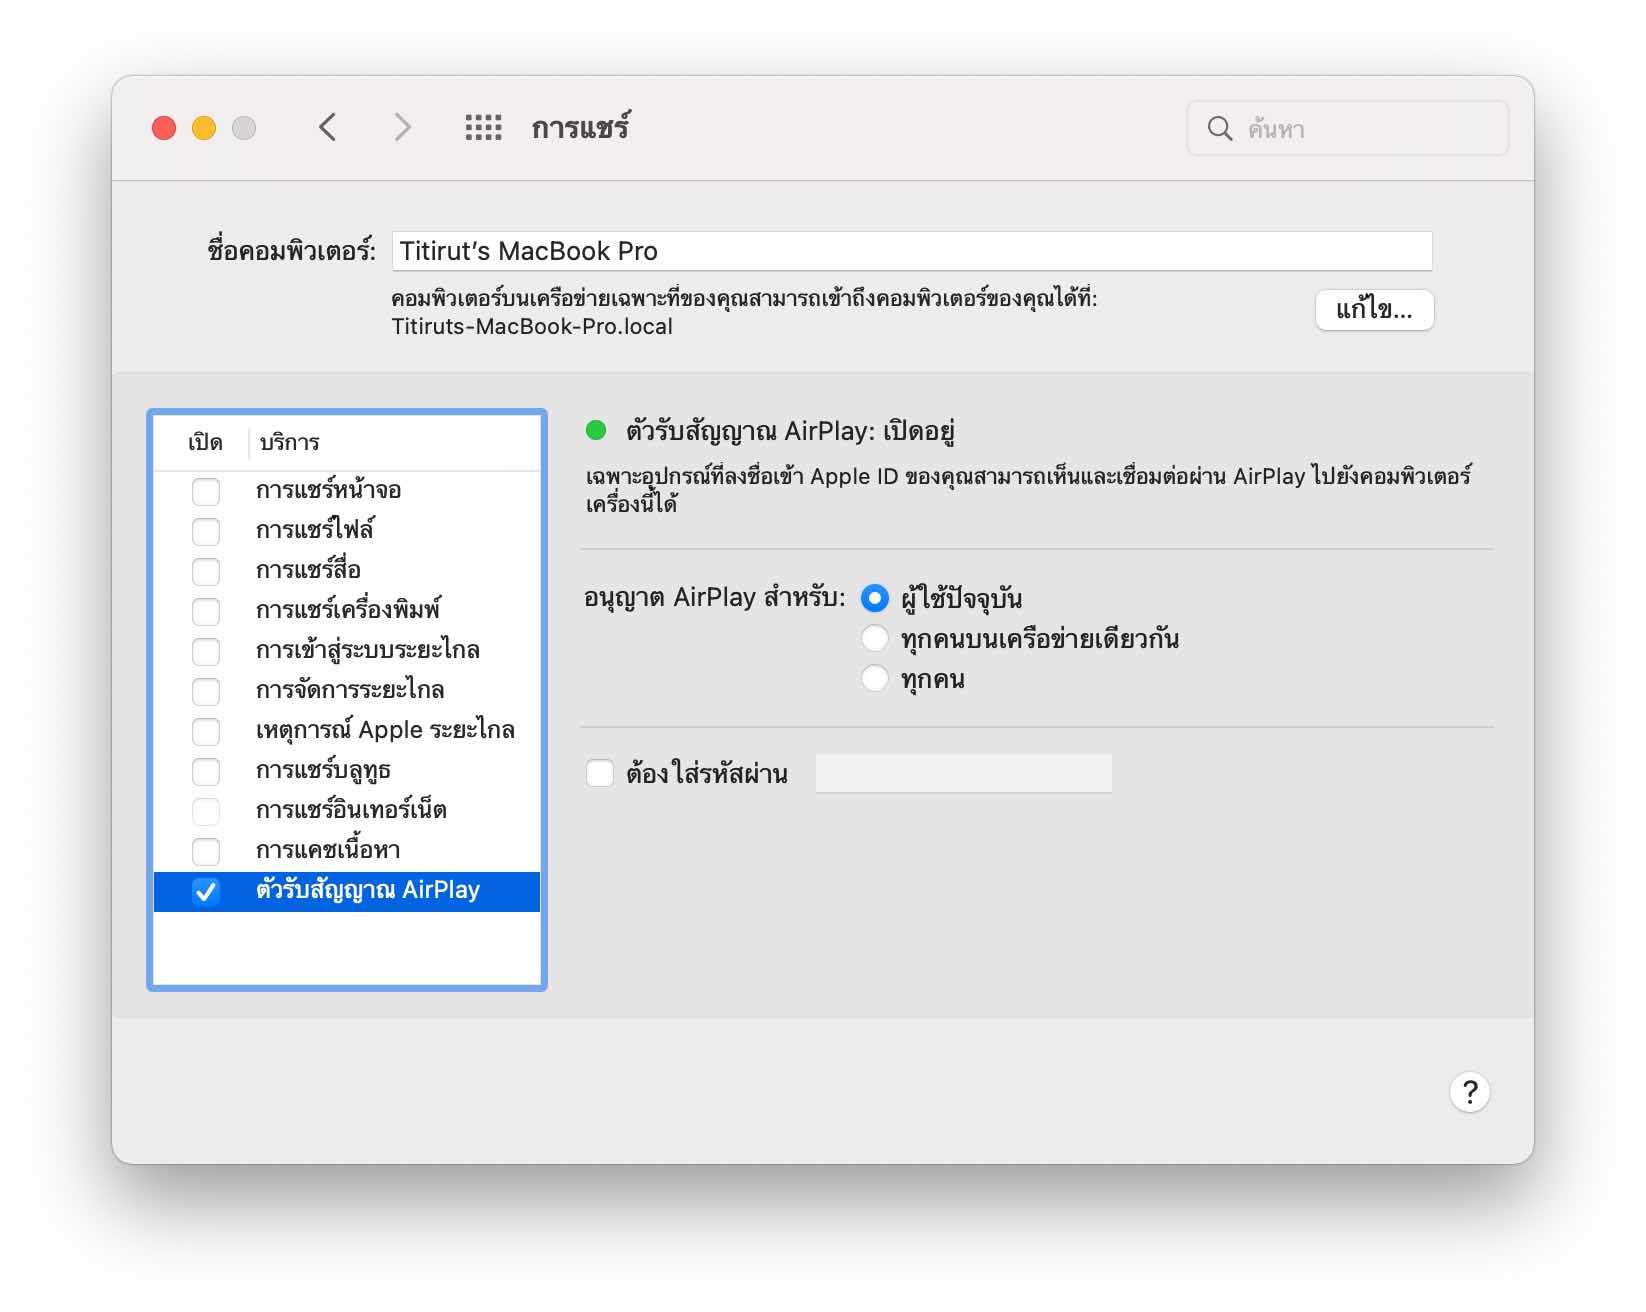The width and height of the screenshot is (1646, 1312).
Task: Choose the ผู้ใช้ปัจจุบัน radio option
Action: click(874, 598)
